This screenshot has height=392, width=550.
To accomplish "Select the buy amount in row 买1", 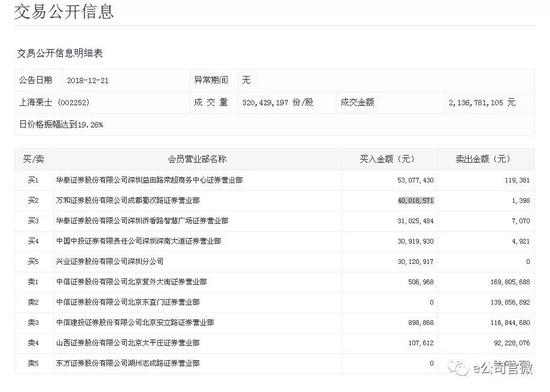I will coord(416,180).
